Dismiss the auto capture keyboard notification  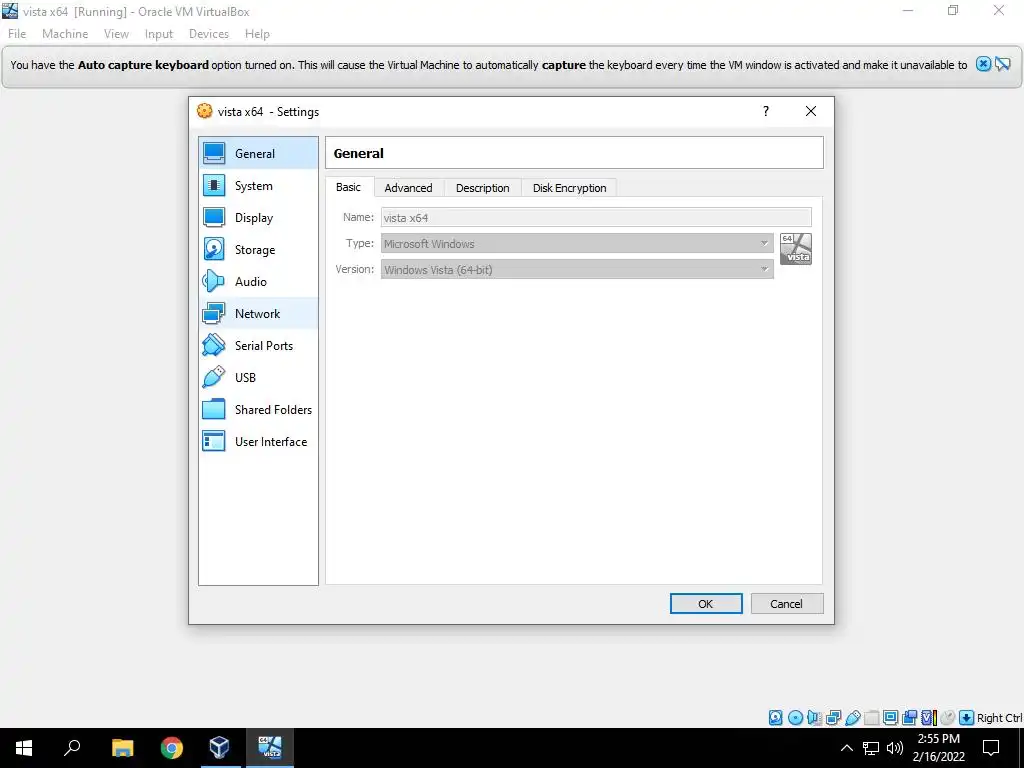(983, 64)
